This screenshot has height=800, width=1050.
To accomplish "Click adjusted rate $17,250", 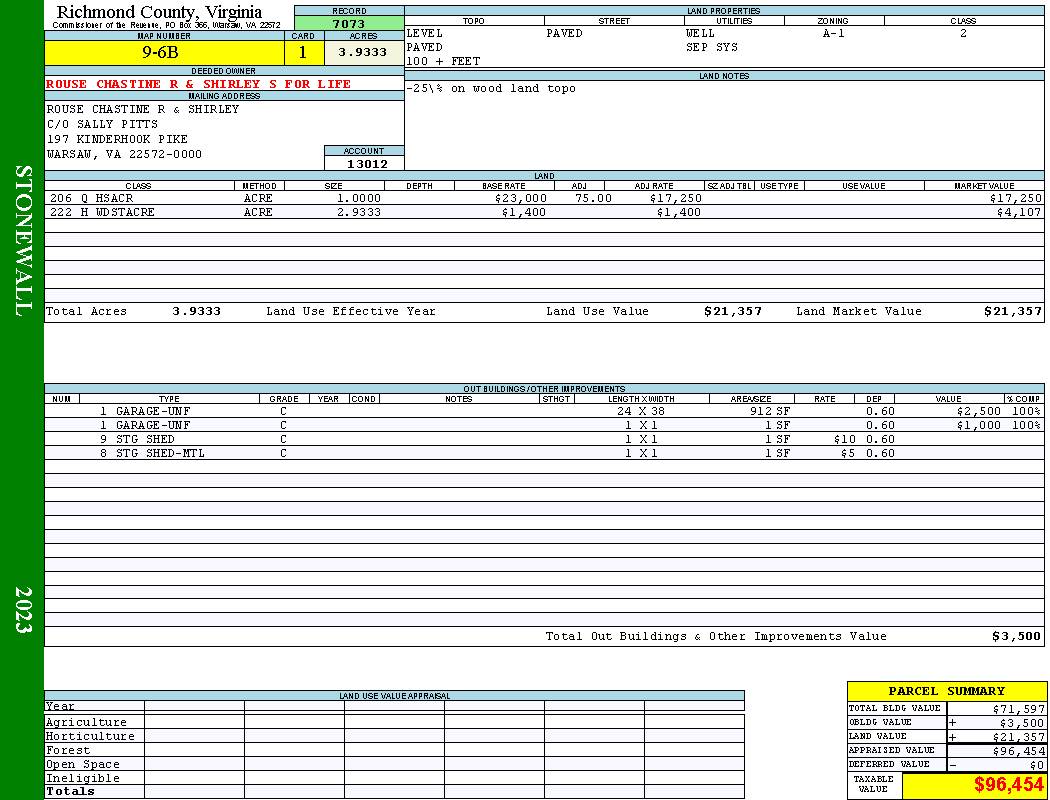I will (676, 199).
